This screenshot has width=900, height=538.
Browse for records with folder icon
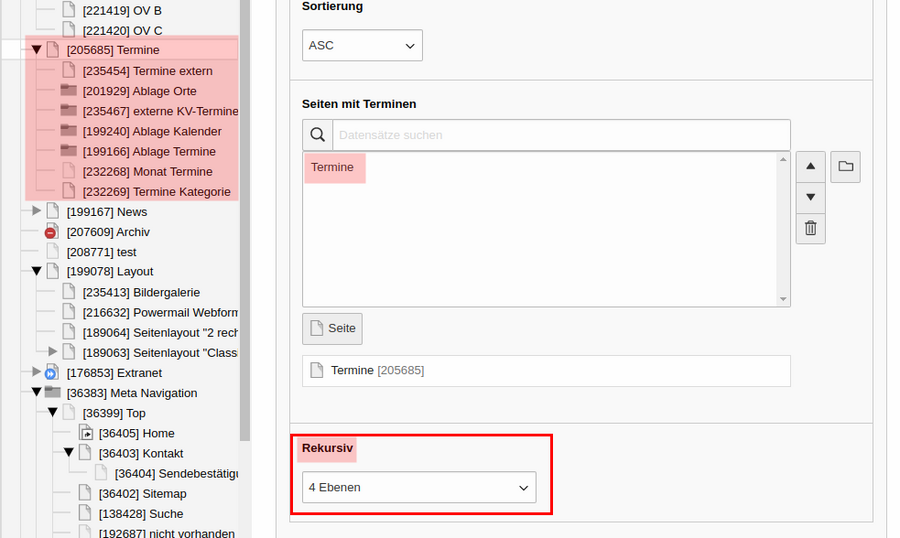[845, 167]
